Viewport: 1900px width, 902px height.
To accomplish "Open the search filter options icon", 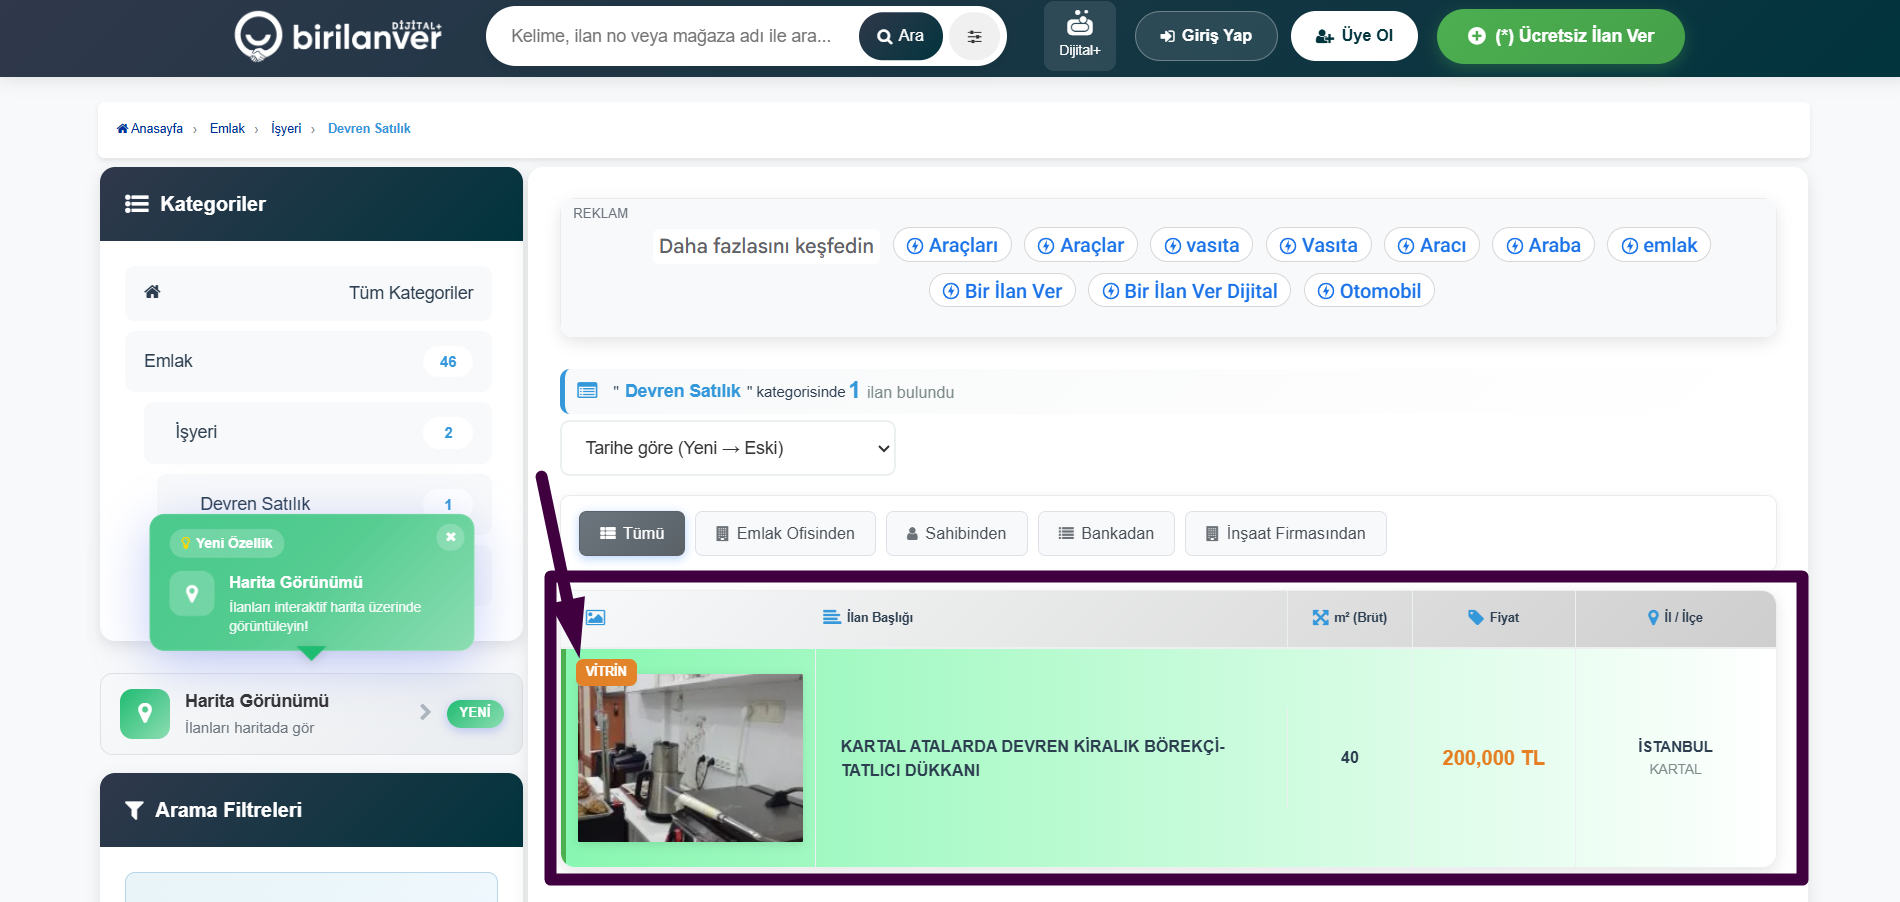I will click(x=974, y=37).
